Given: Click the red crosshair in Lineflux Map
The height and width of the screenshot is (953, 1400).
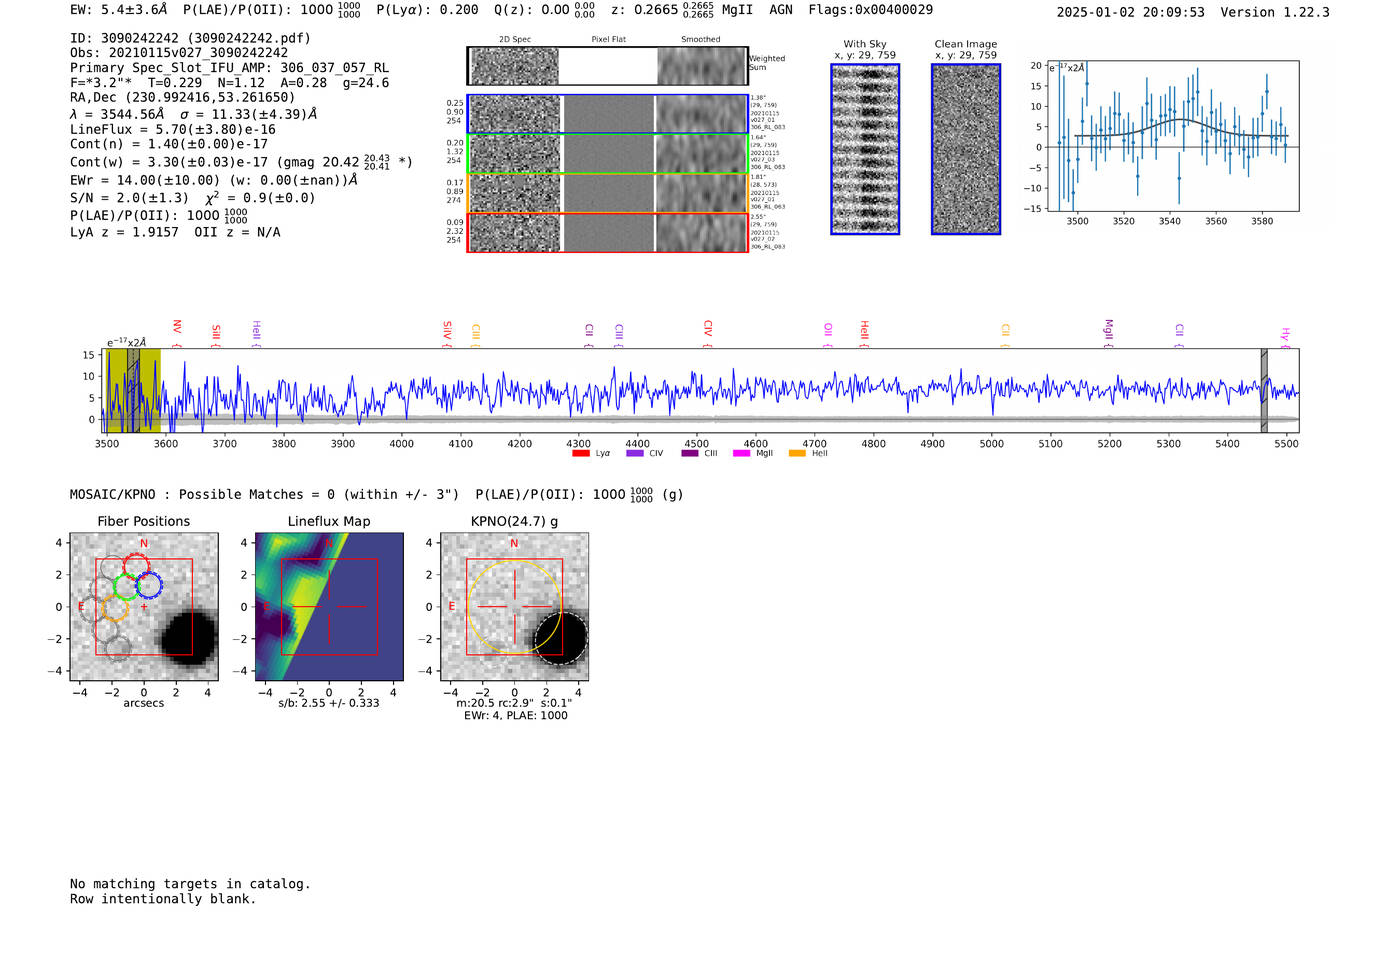Looking at the screenshot, I should point(329,606).
